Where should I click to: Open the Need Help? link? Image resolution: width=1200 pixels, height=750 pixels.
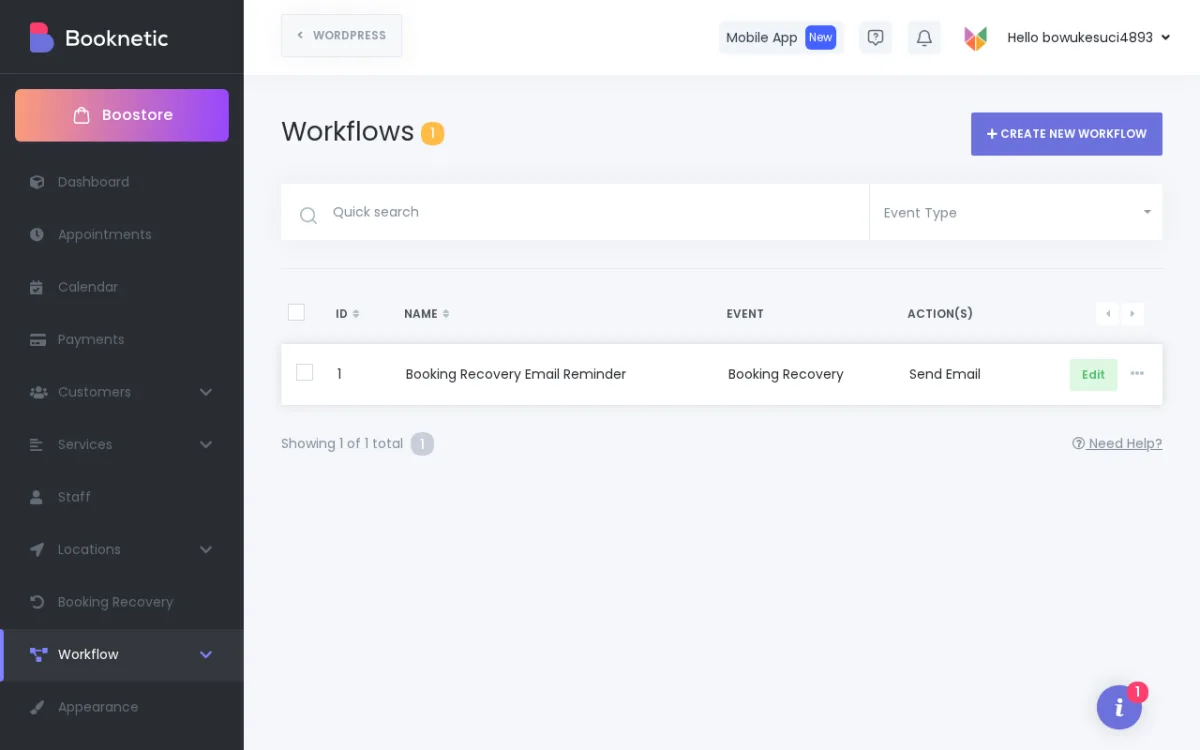pyautogui.click(x=1117, y=444)
